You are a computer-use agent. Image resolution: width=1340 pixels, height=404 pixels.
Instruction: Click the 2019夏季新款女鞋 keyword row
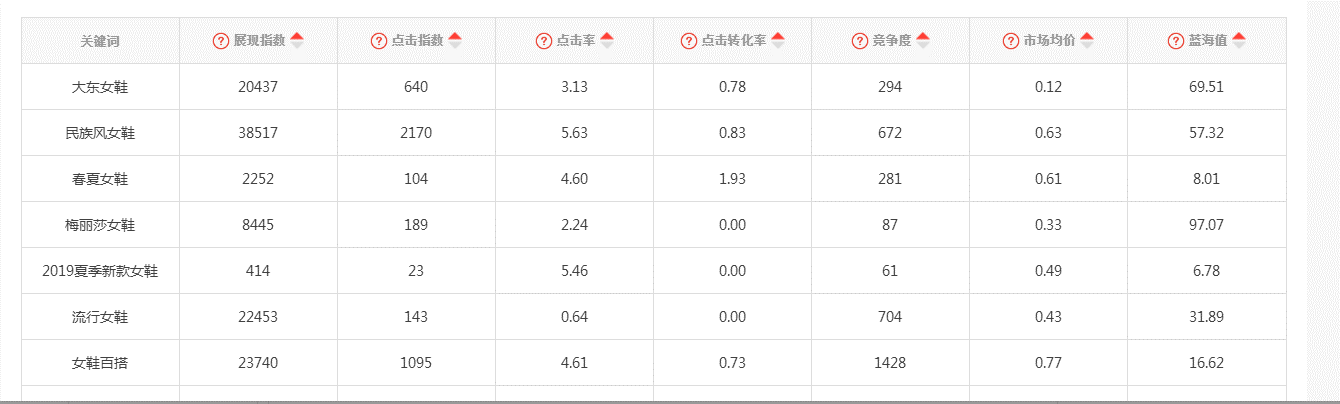653,271
